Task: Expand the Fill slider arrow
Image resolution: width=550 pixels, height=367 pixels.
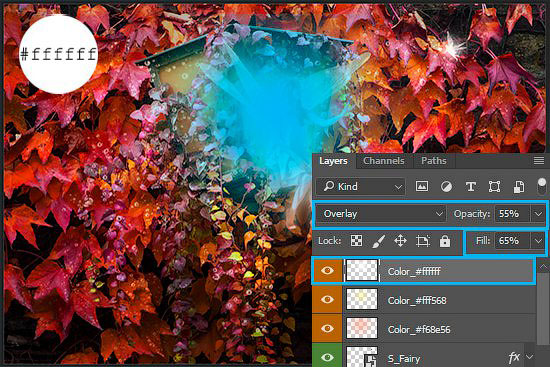Action: 538,241
